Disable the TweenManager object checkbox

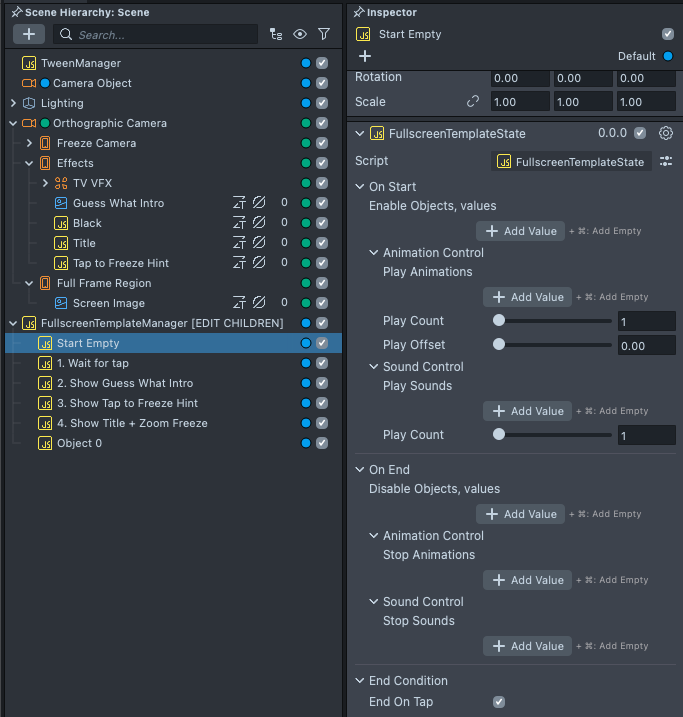[x=322, y=63]
